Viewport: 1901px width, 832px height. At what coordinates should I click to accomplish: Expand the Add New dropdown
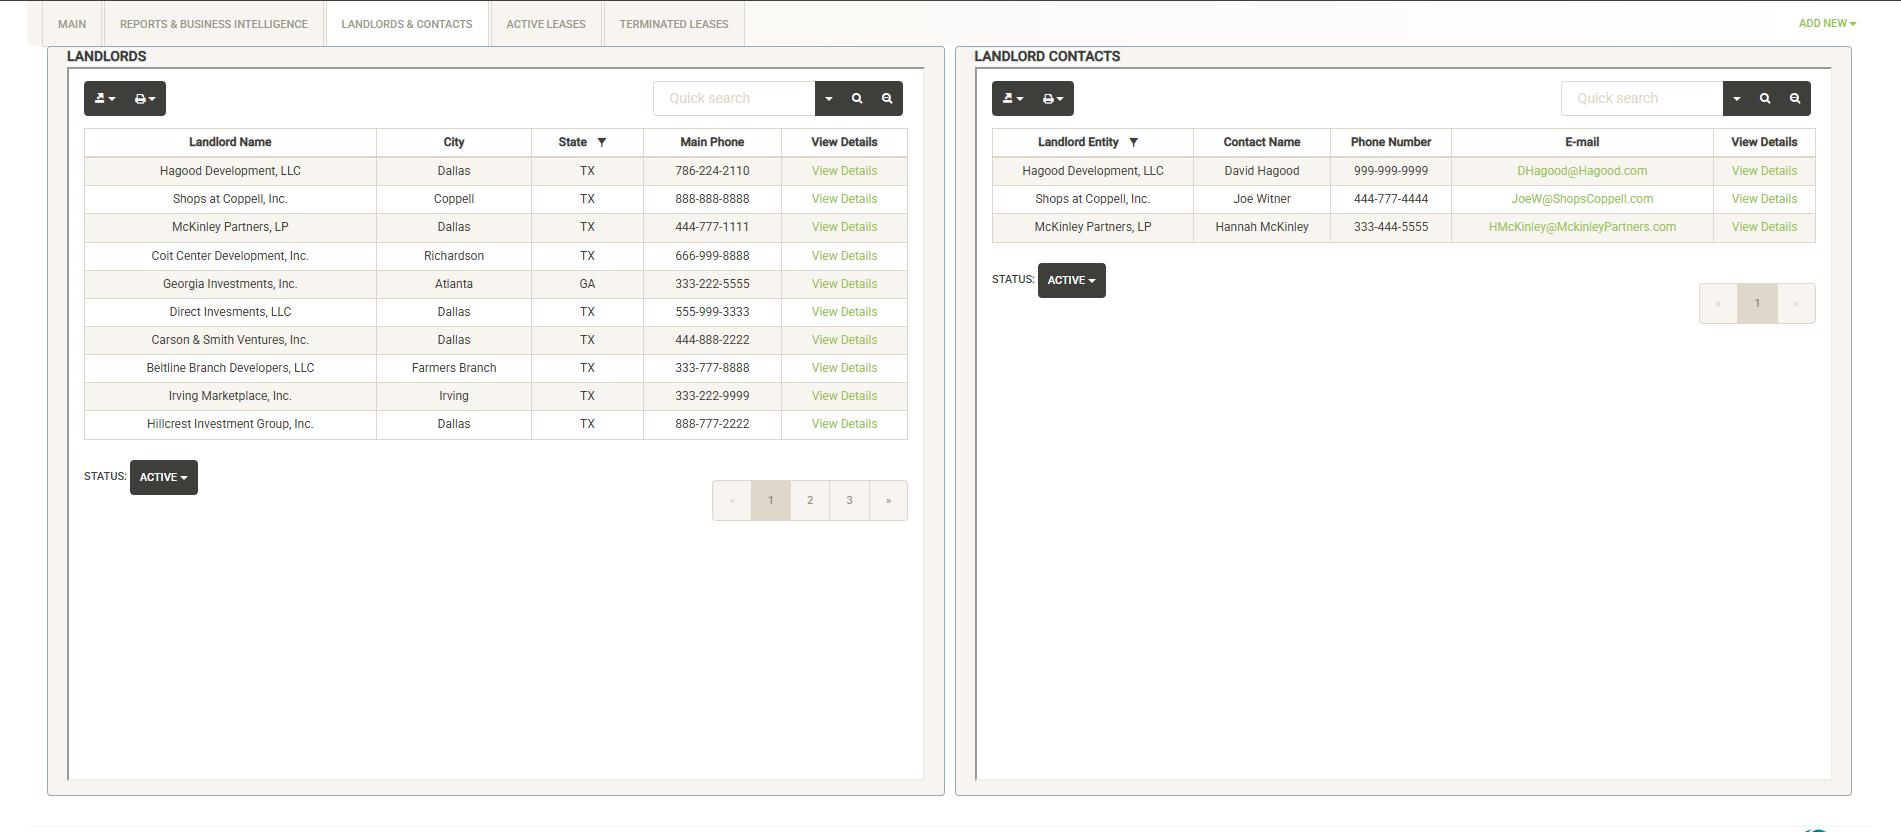(1827, 23)
